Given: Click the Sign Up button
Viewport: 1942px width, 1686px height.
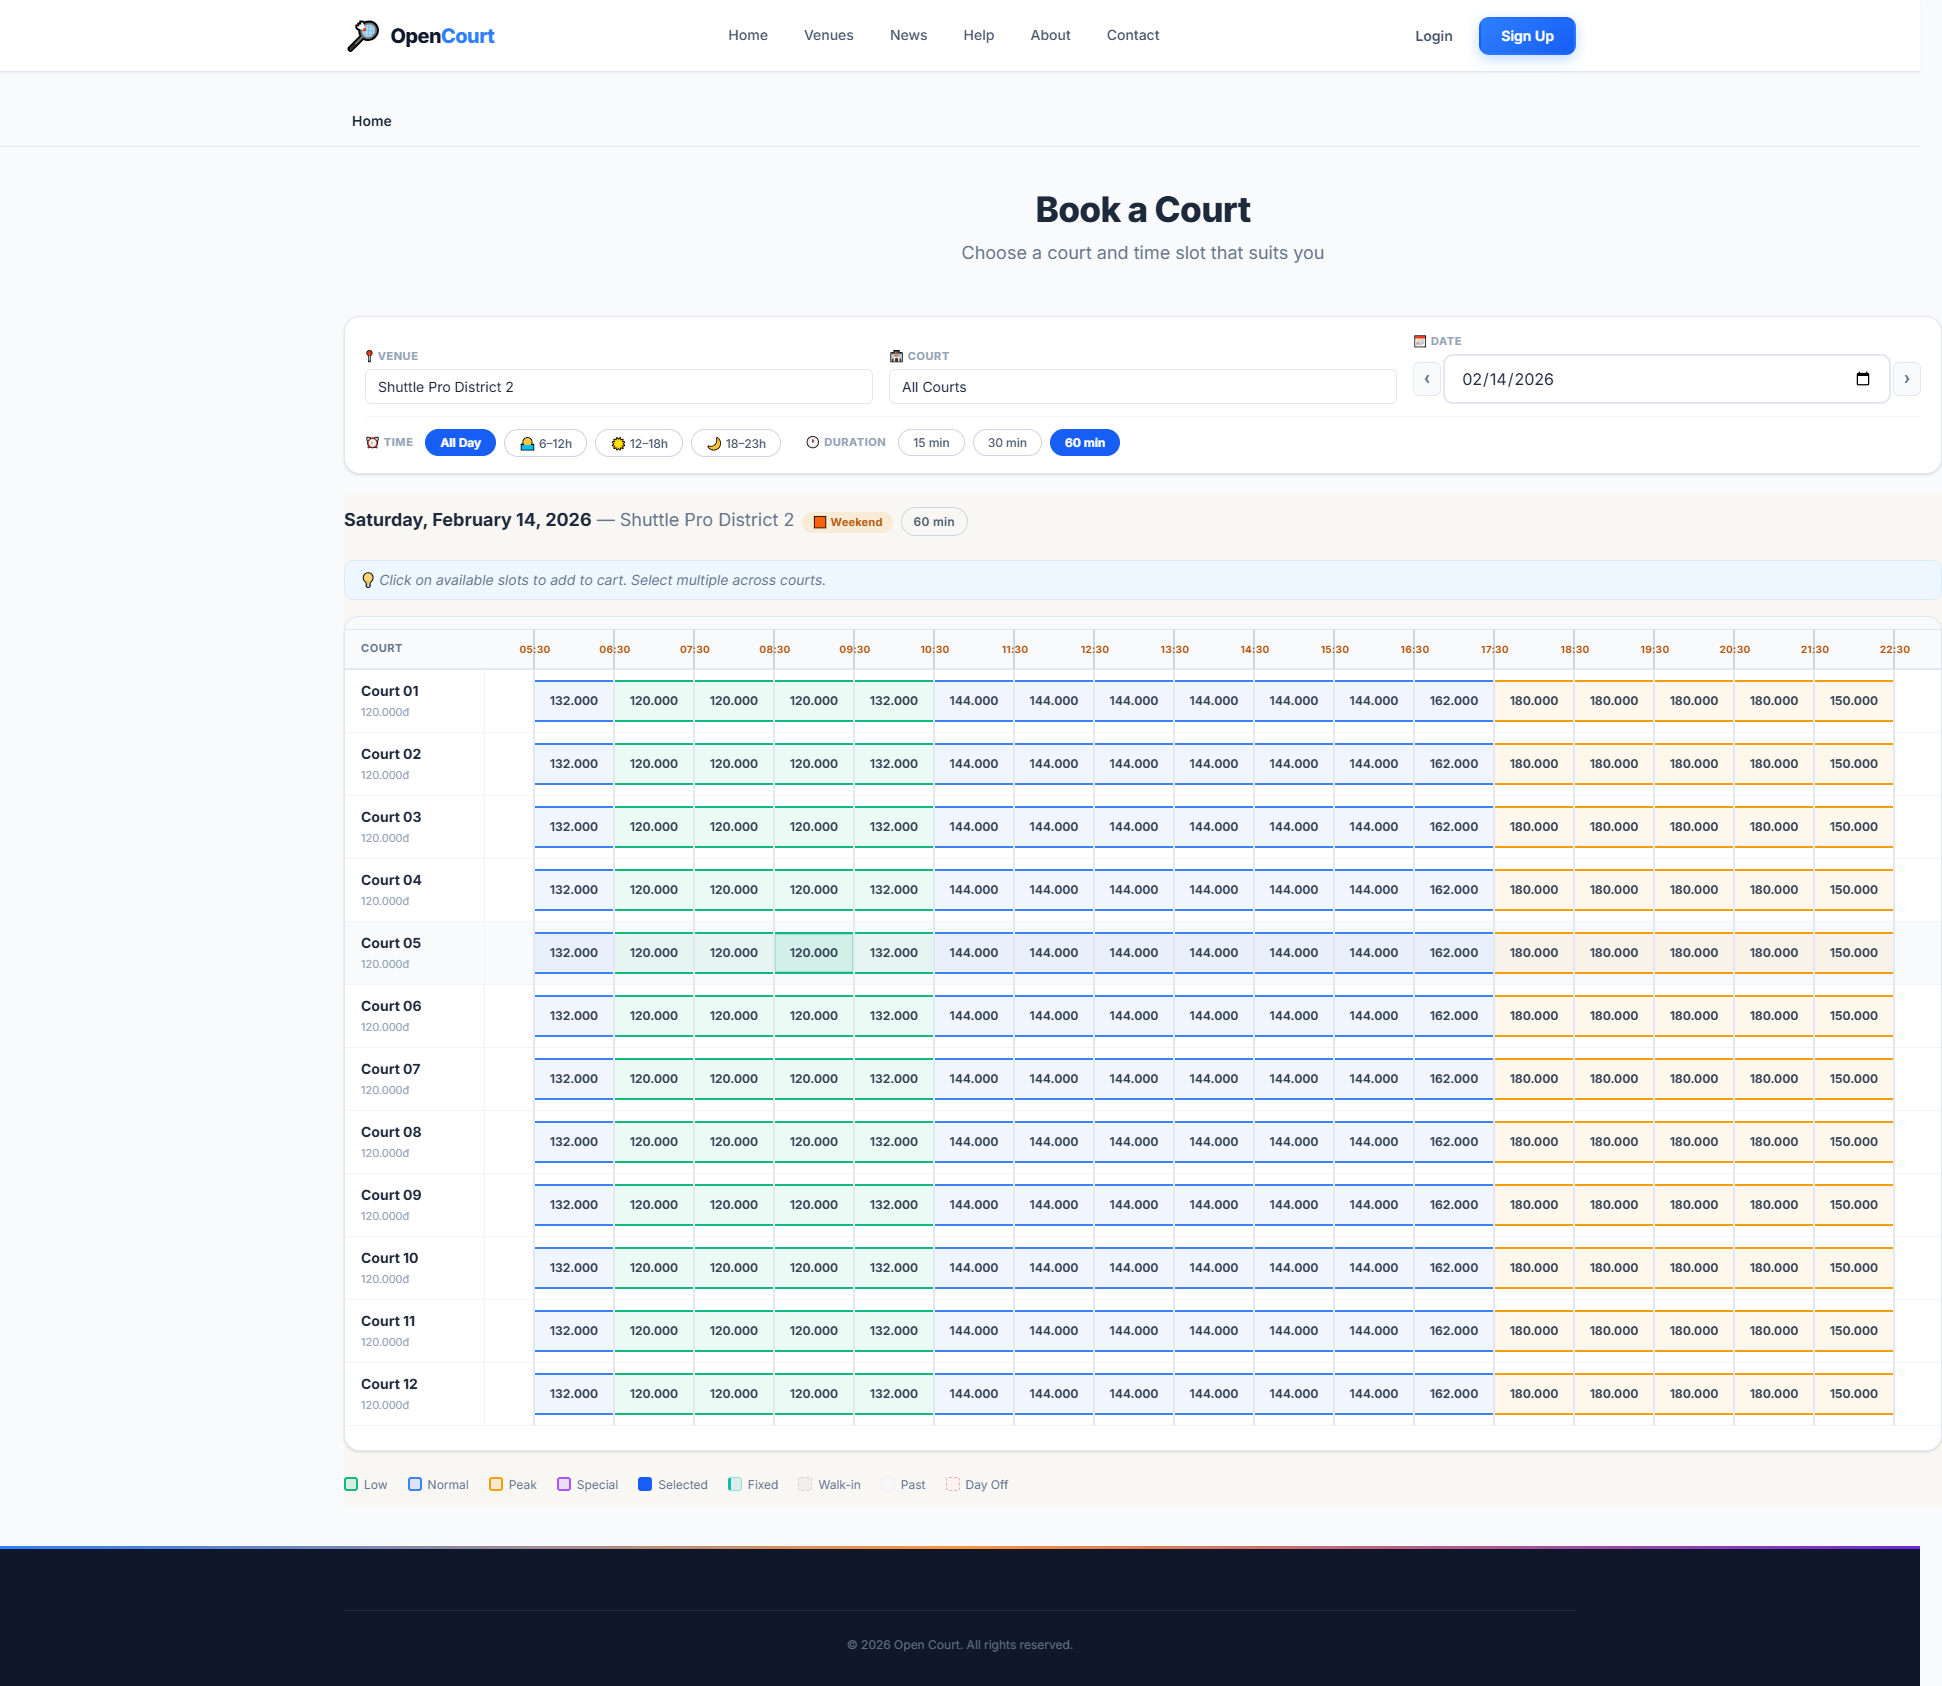Looking at the screenshot, I should point(1526,36).
